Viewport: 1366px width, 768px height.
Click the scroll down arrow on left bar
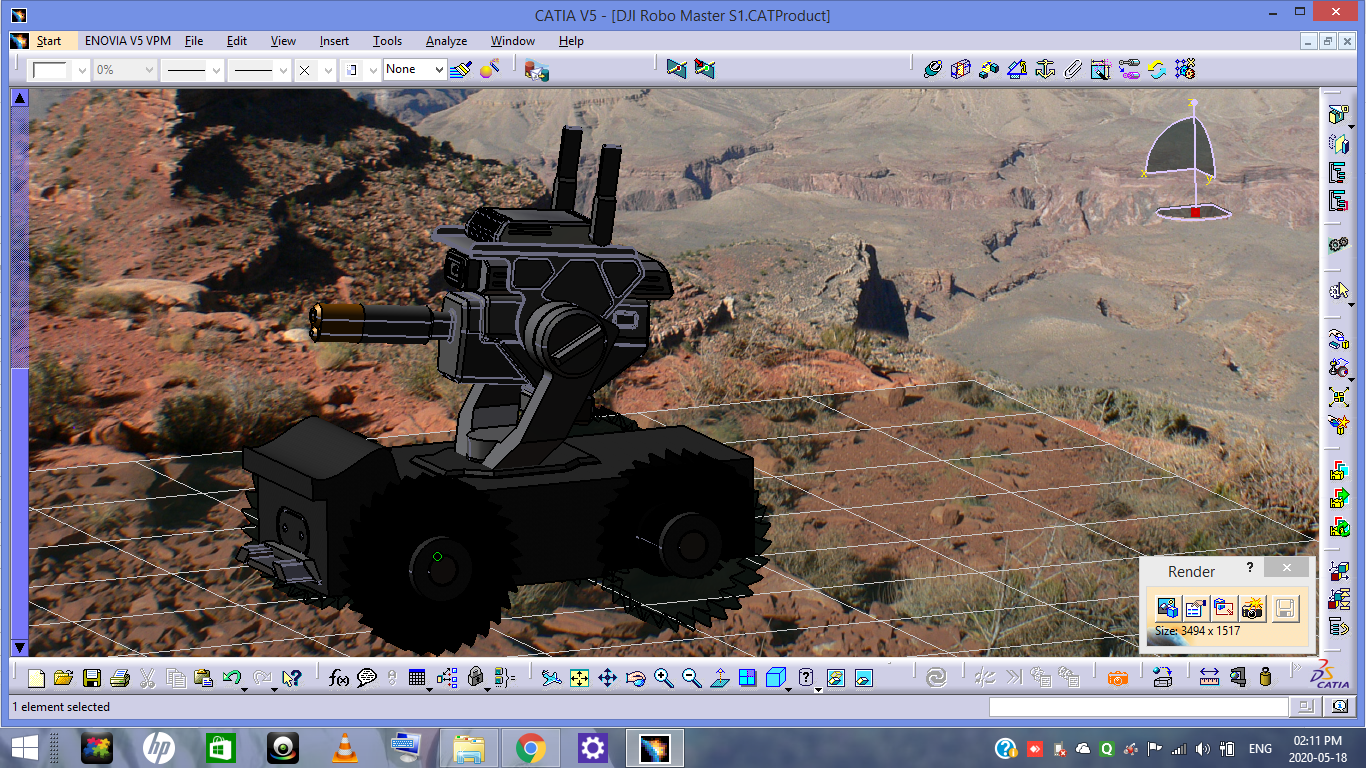click(20, 647)
